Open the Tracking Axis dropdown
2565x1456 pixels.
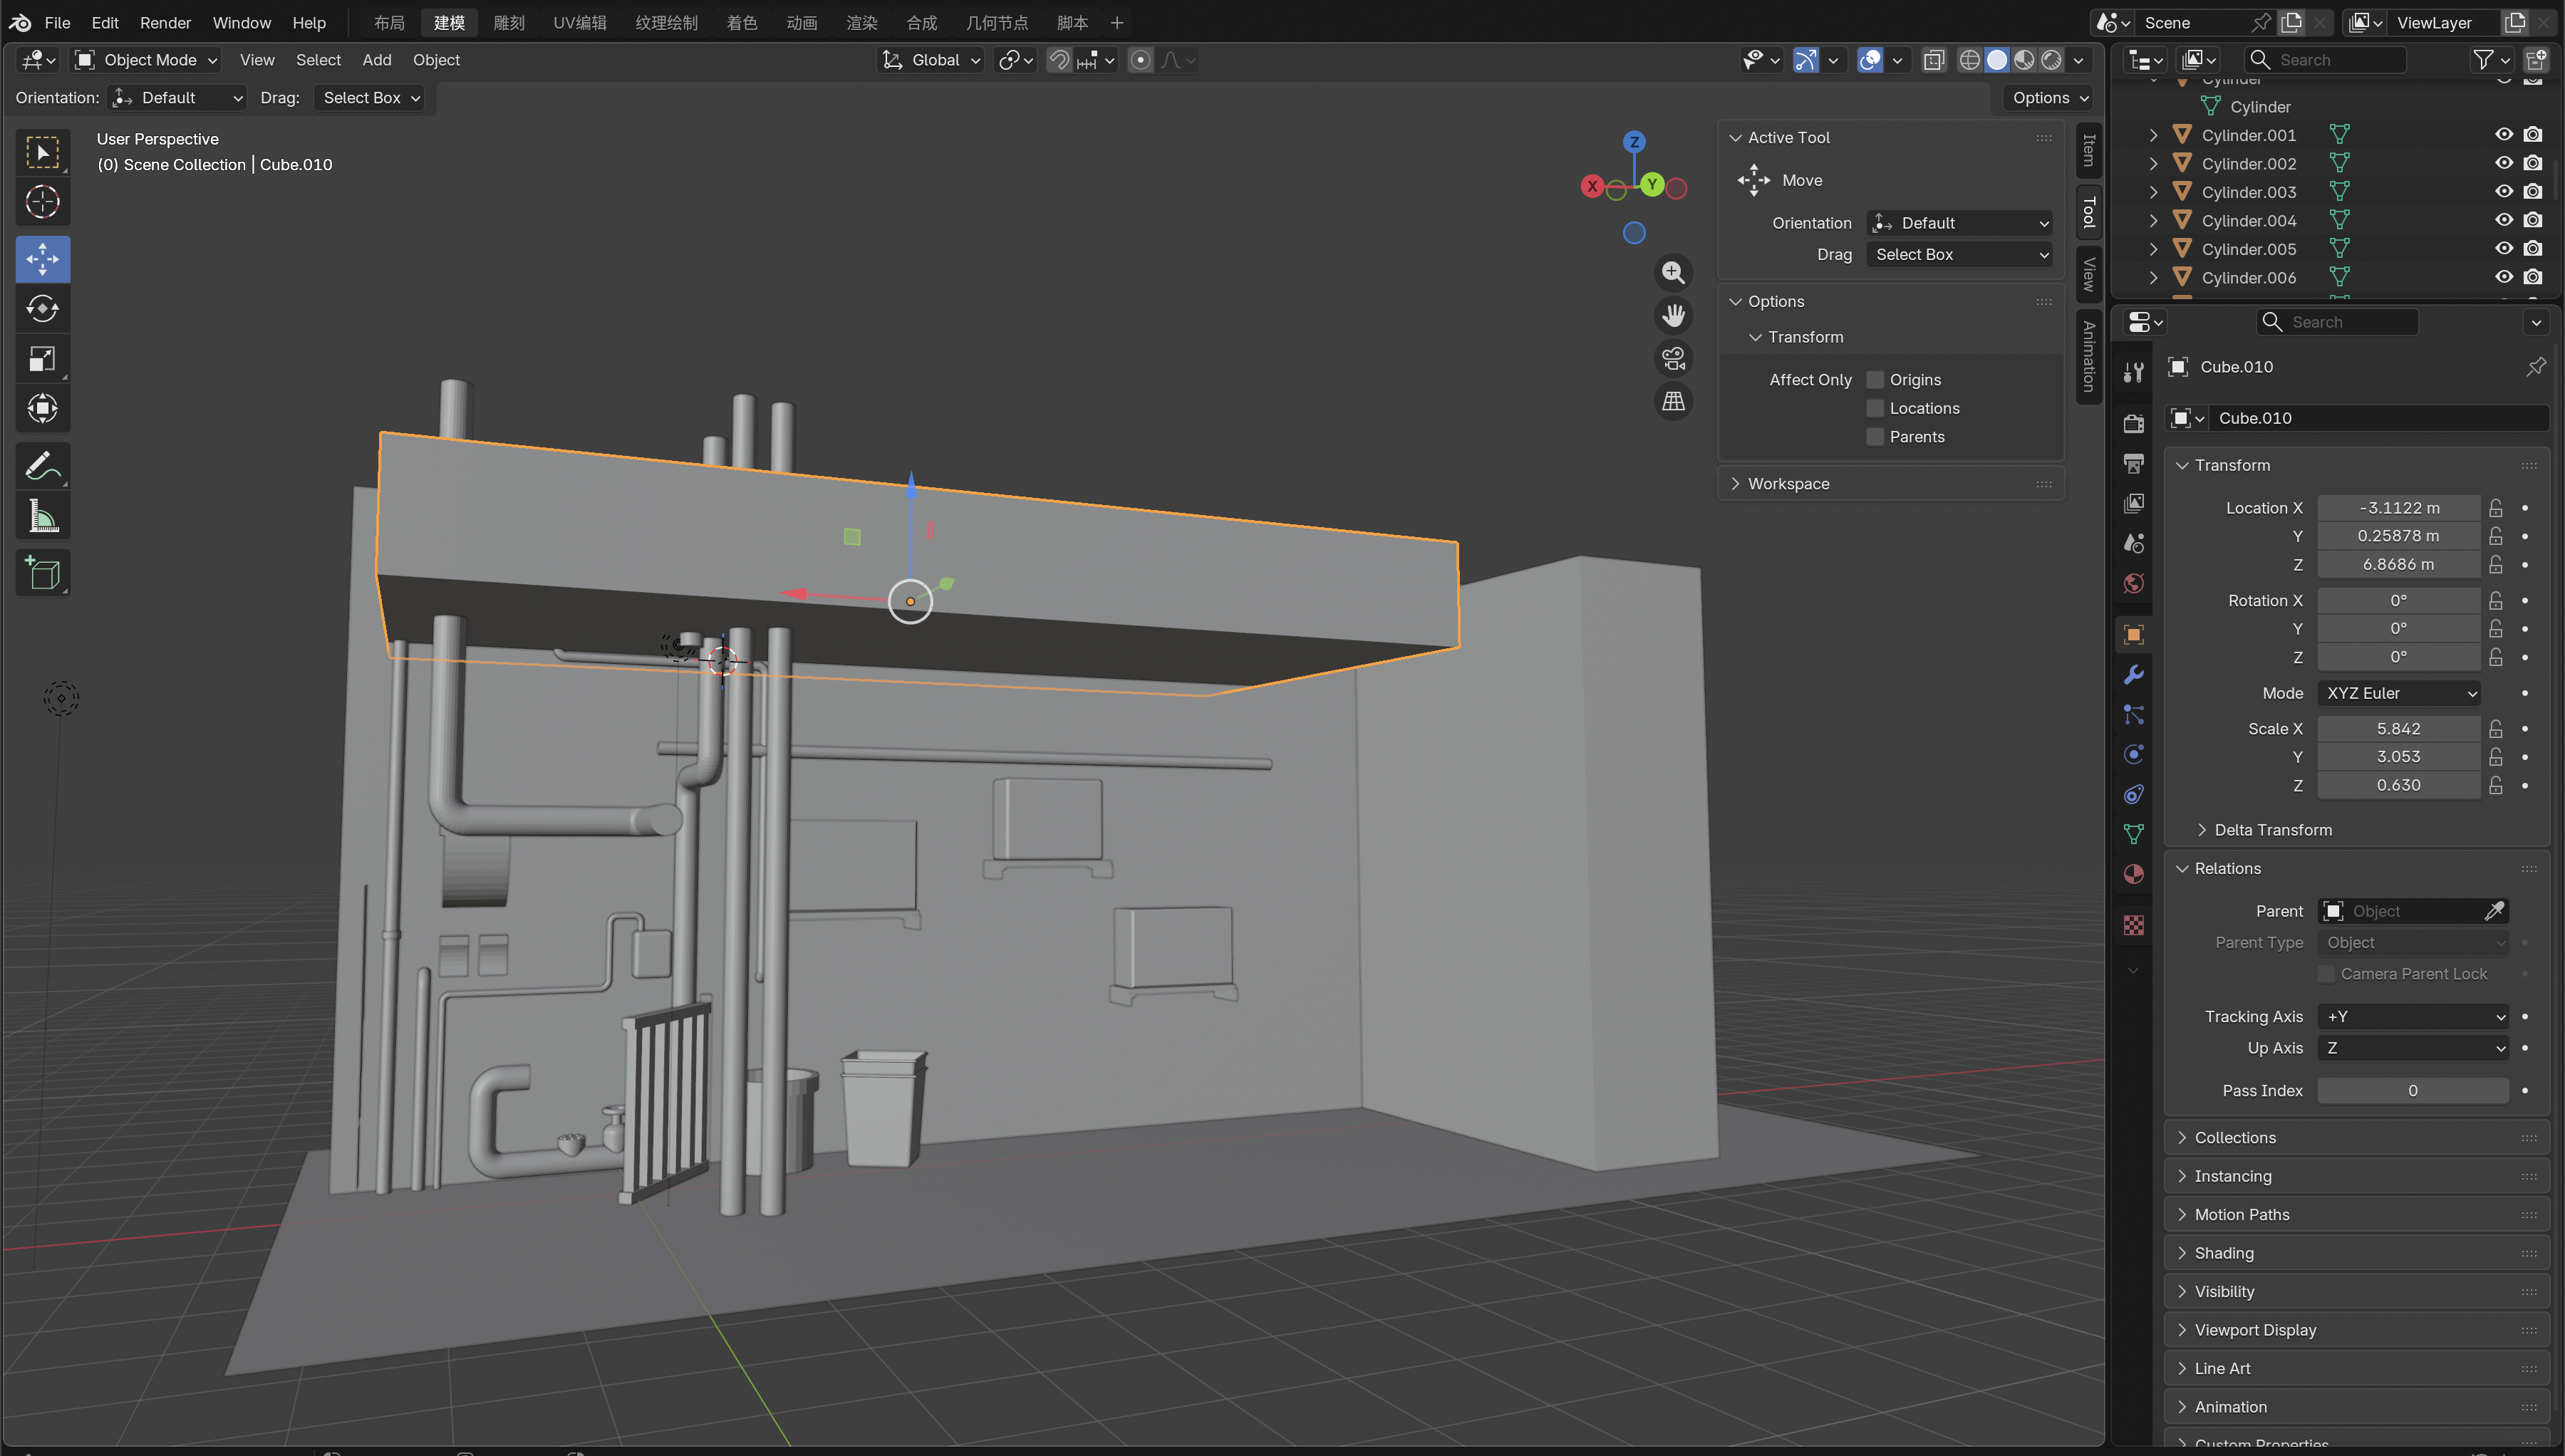click(x=2412, y=1017)
